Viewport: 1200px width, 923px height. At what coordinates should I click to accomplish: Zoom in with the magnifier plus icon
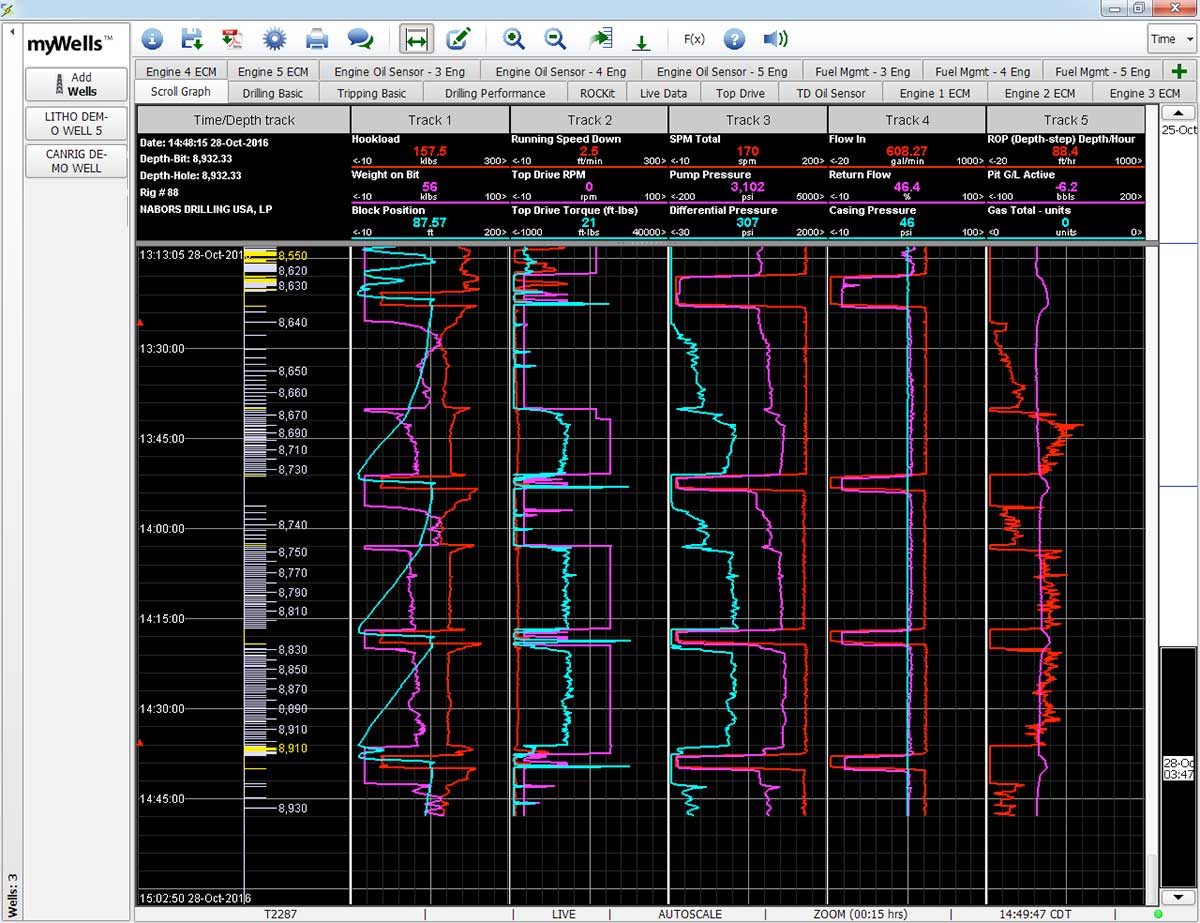(514, 39)
